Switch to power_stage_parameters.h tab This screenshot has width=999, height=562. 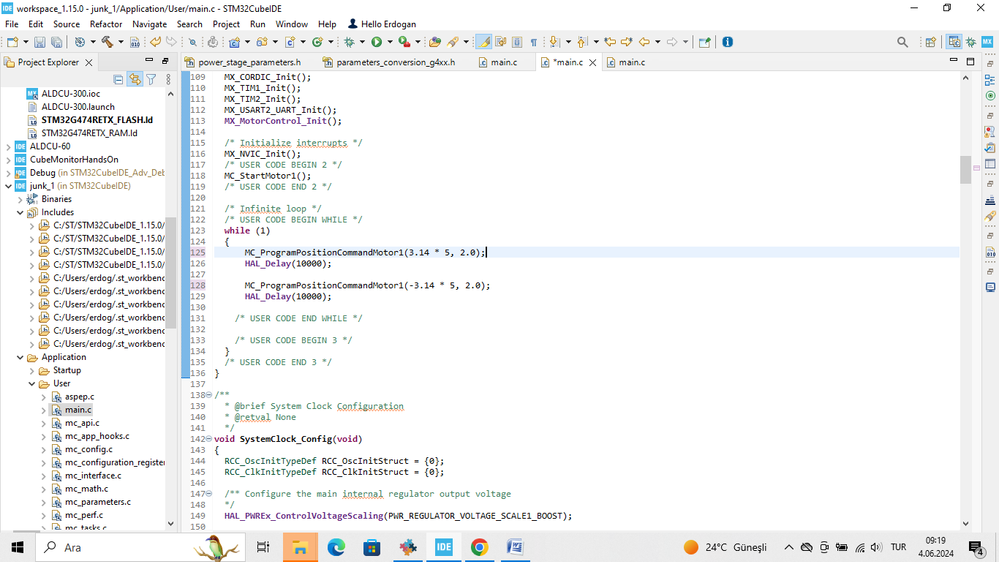pyautogui.click(x=249, y=62)
